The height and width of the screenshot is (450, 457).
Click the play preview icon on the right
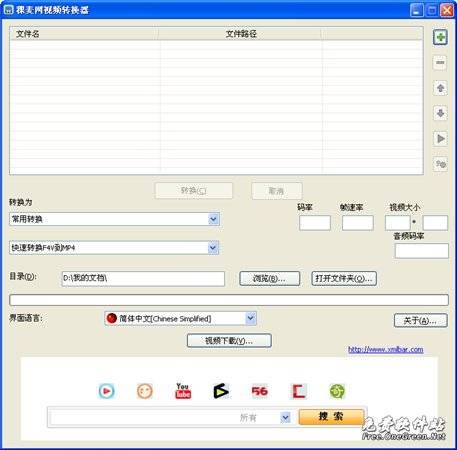(x=440, y=138)
